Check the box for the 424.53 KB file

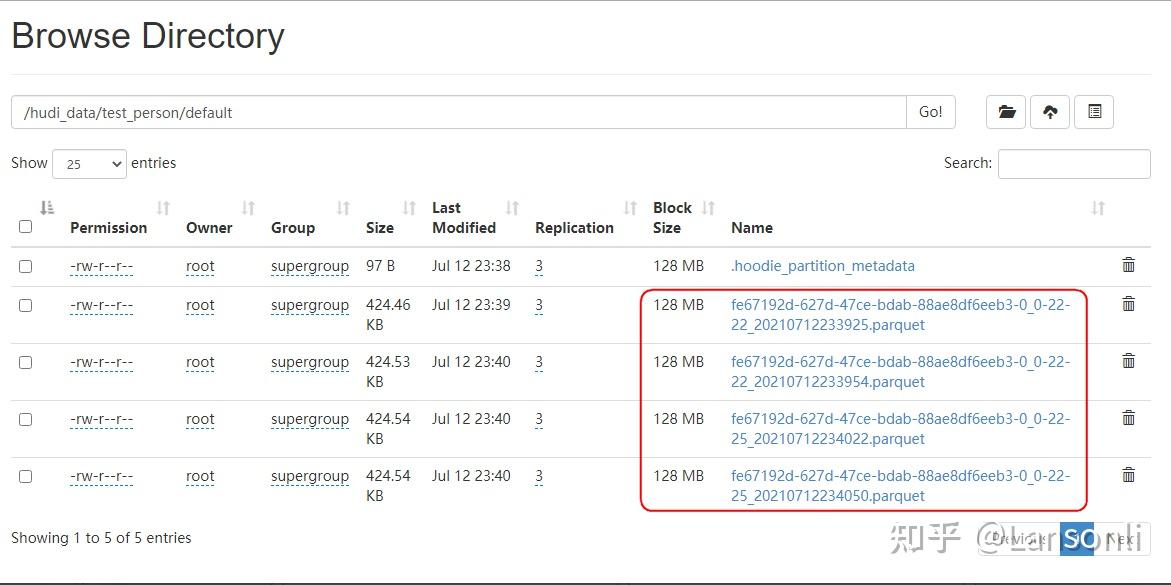tap(25, 362)
